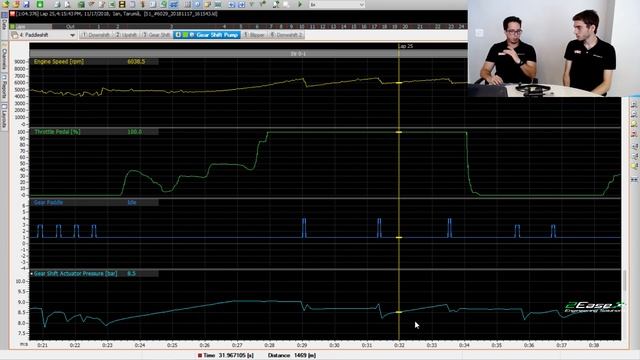The image size is (640, 360).
Task: Click the yellow cursor marker on throttle trace
Action: (x=399, y=132)
